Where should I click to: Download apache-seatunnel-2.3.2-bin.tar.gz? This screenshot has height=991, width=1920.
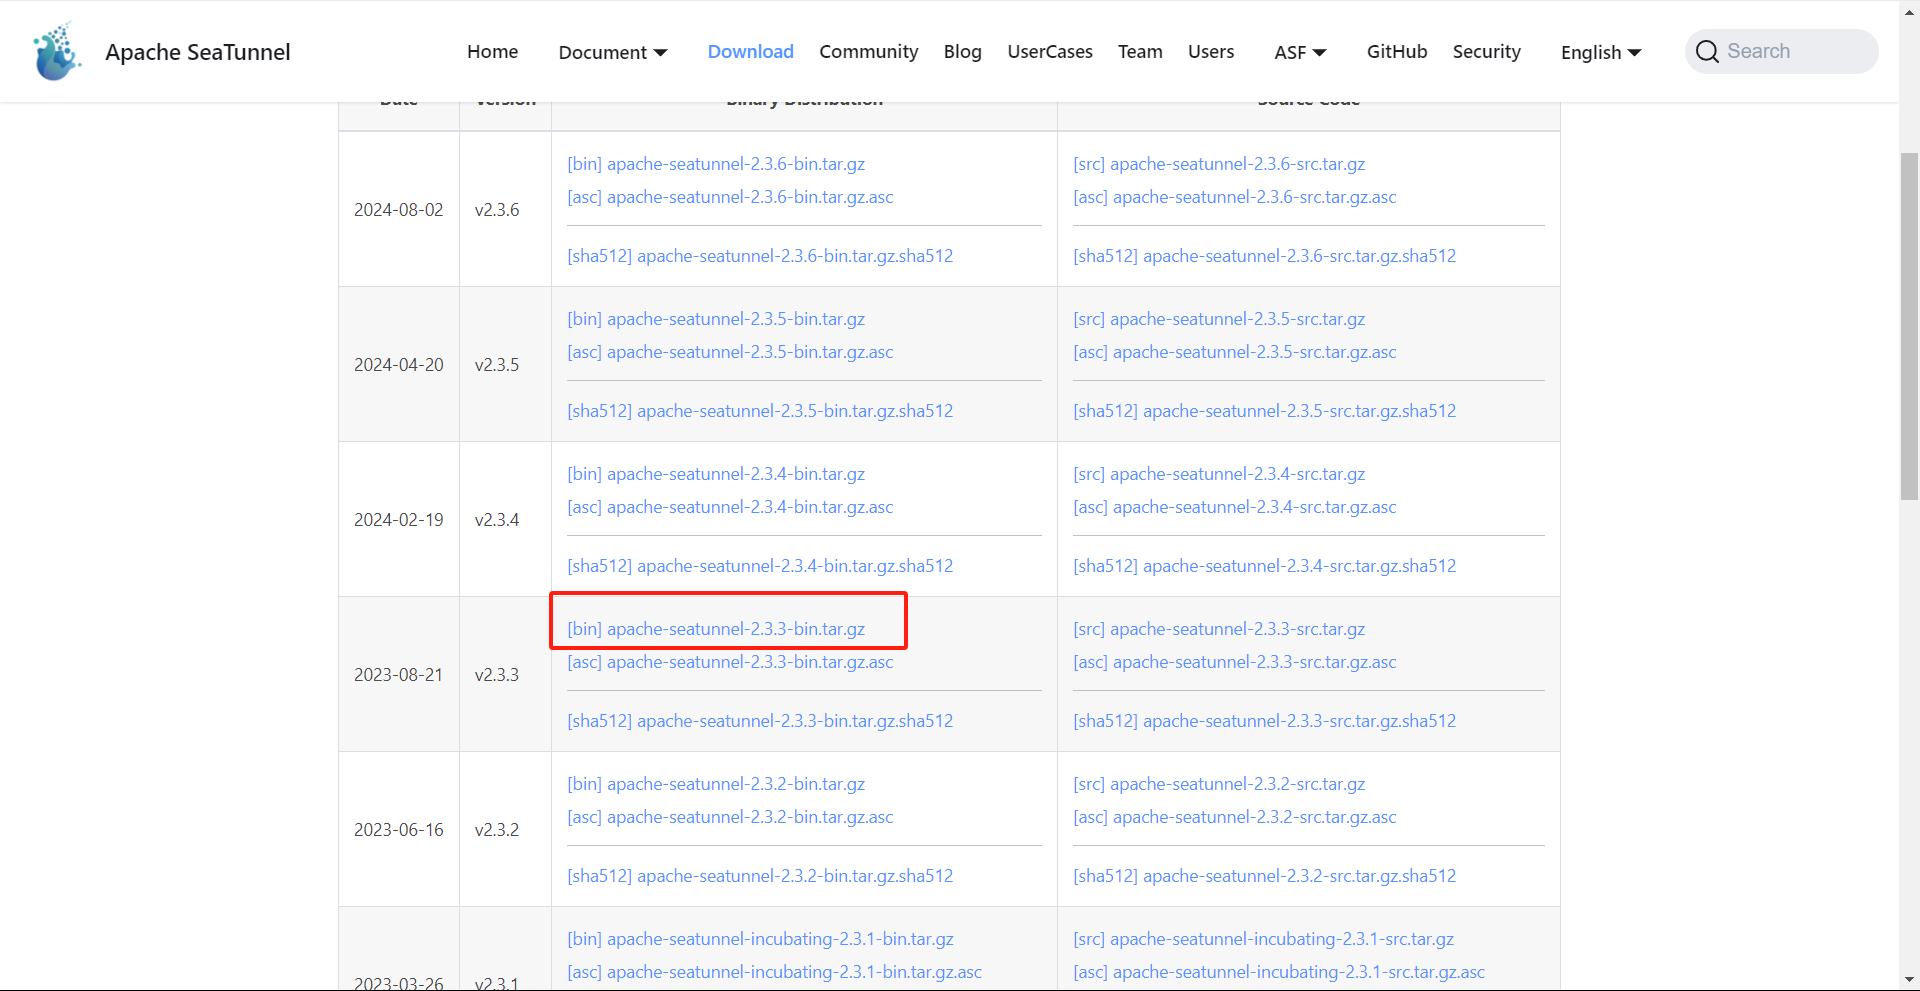tap(716, 784)
